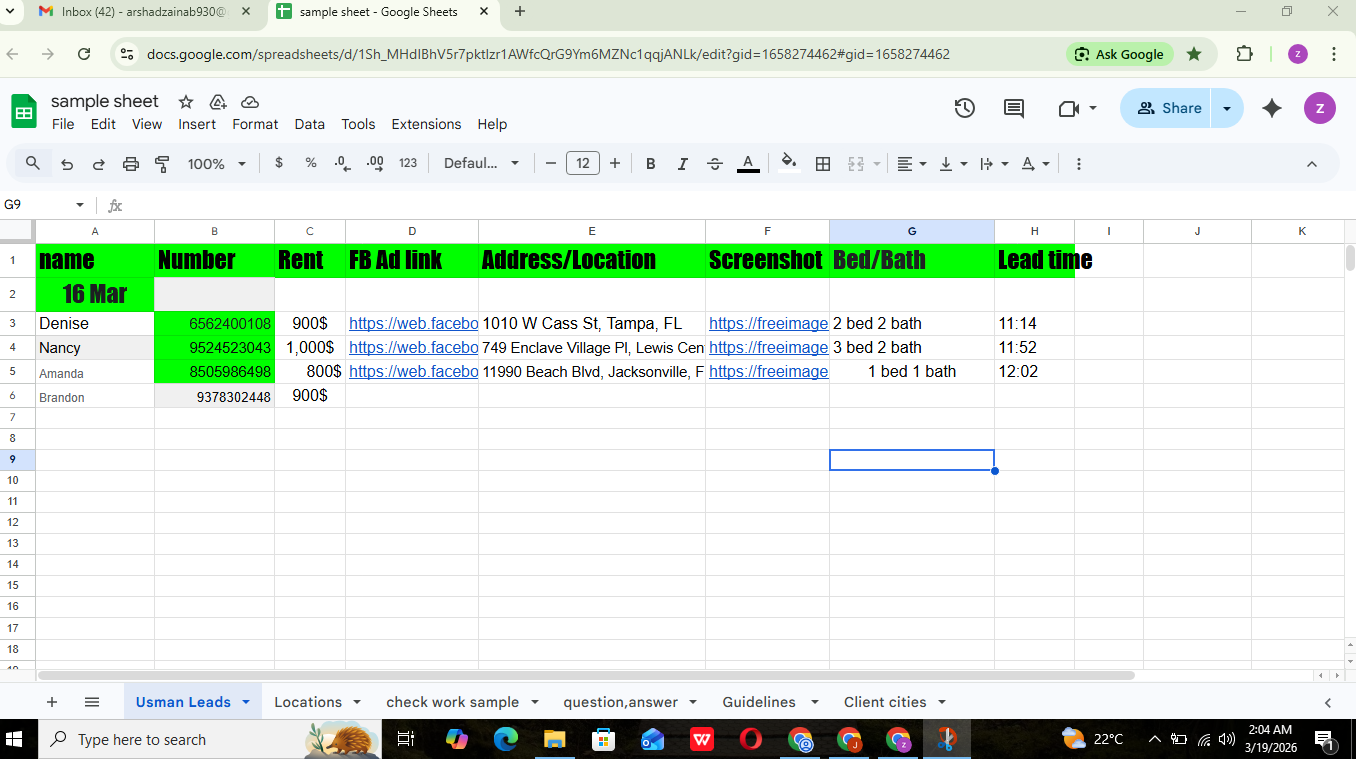Screen dimensions: 1356x759
Task: Open the File menu
Action: coord(63,124)
